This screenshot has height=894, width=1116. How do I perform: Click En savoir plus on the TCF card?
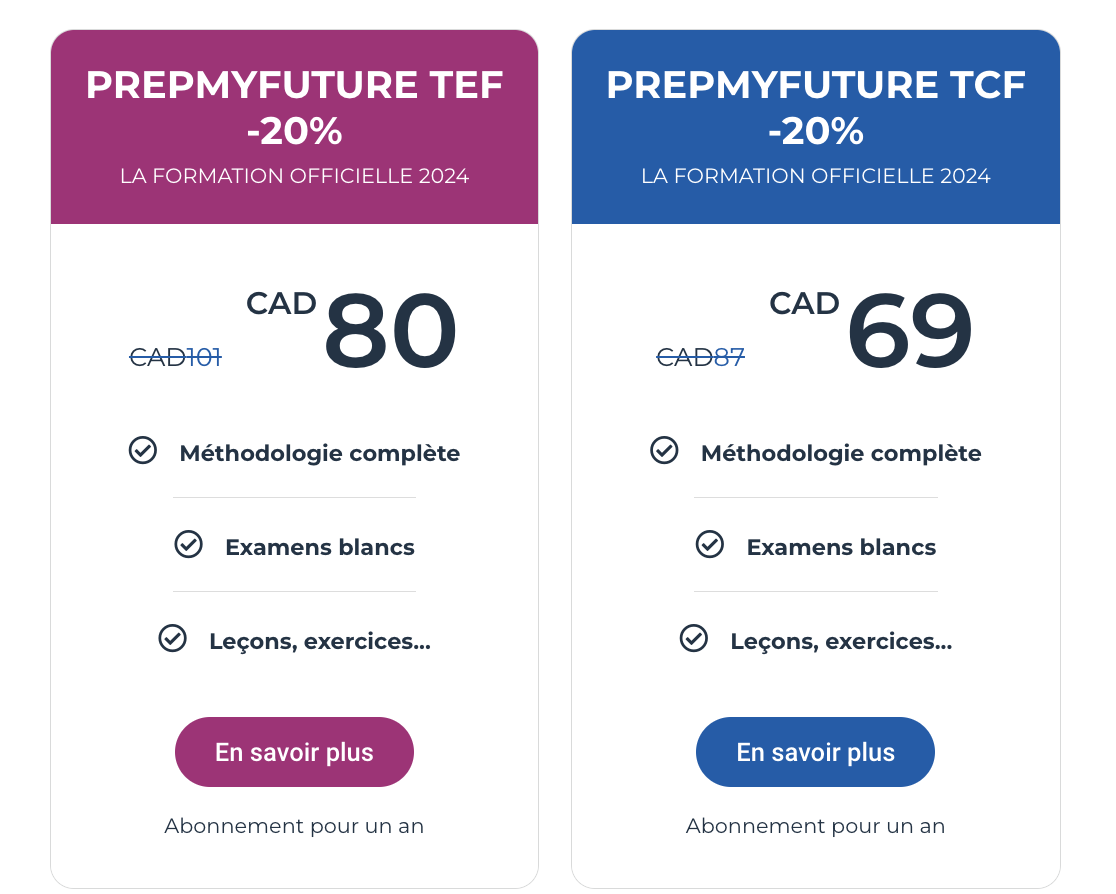tap(815, 751)
